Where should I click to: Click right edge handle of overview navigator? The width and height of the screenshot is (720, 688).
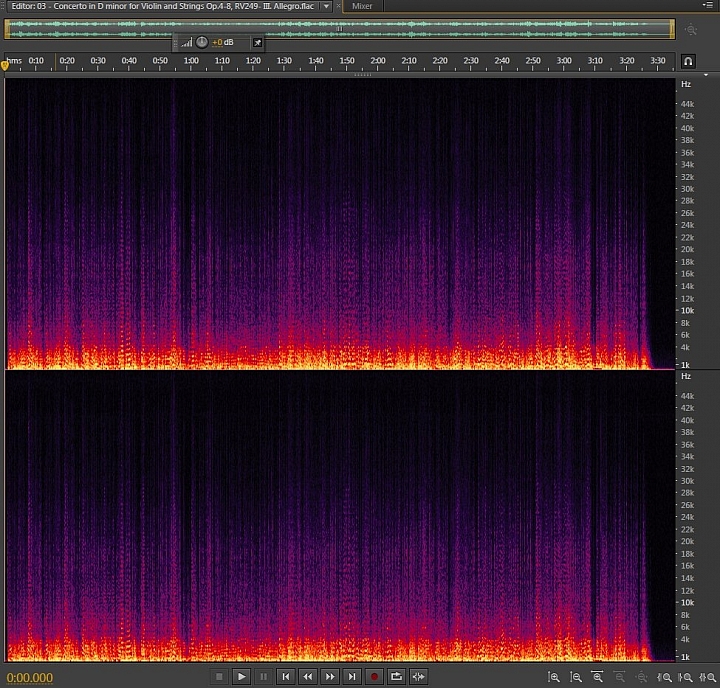(x=673, y=29)
